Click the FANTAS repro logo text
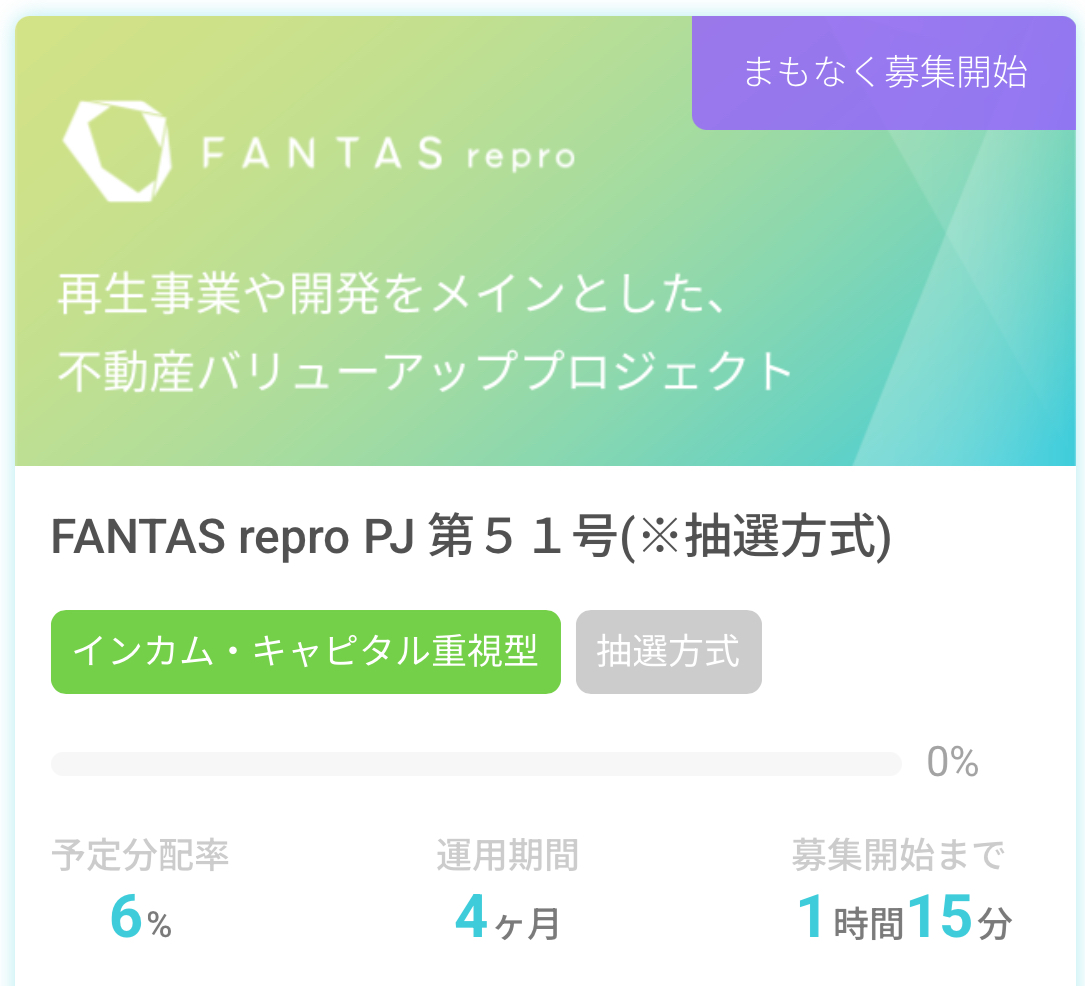Viewport: 1085px width, 986px height. (388, 154)
